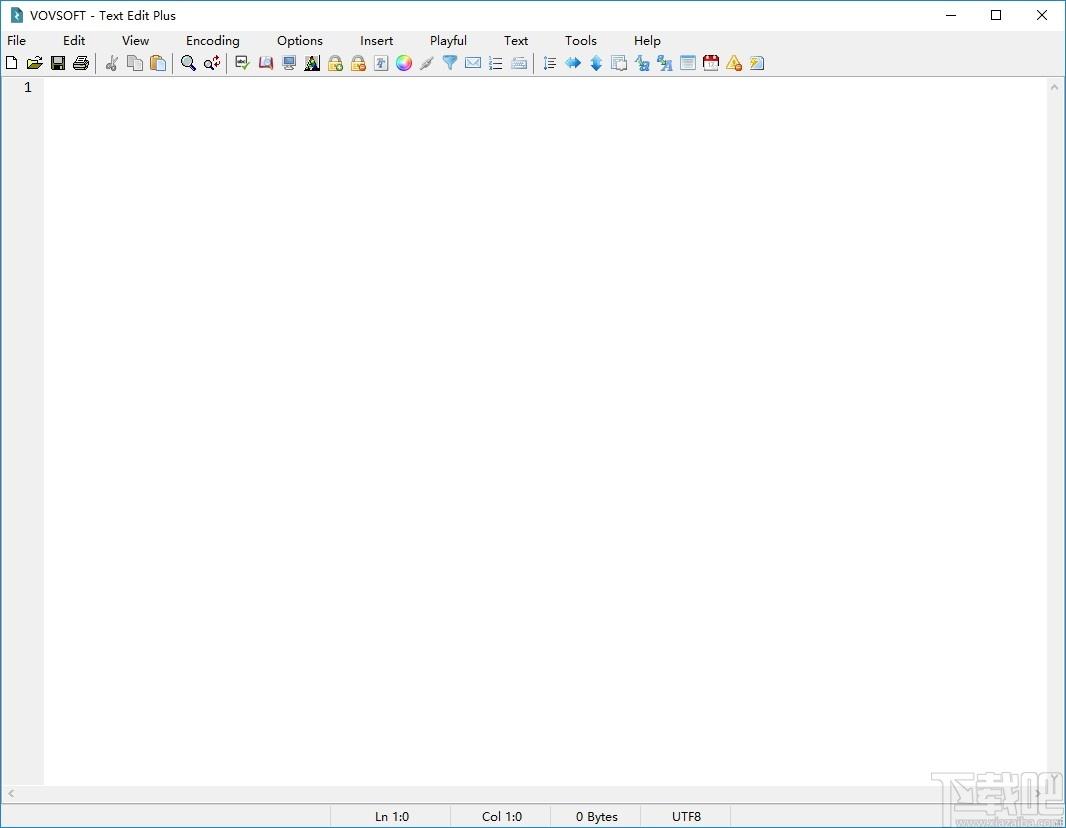This screenshot has width=1066, height=828.
Task: Click the UTF8 encoding status panel
Action: 686,816
